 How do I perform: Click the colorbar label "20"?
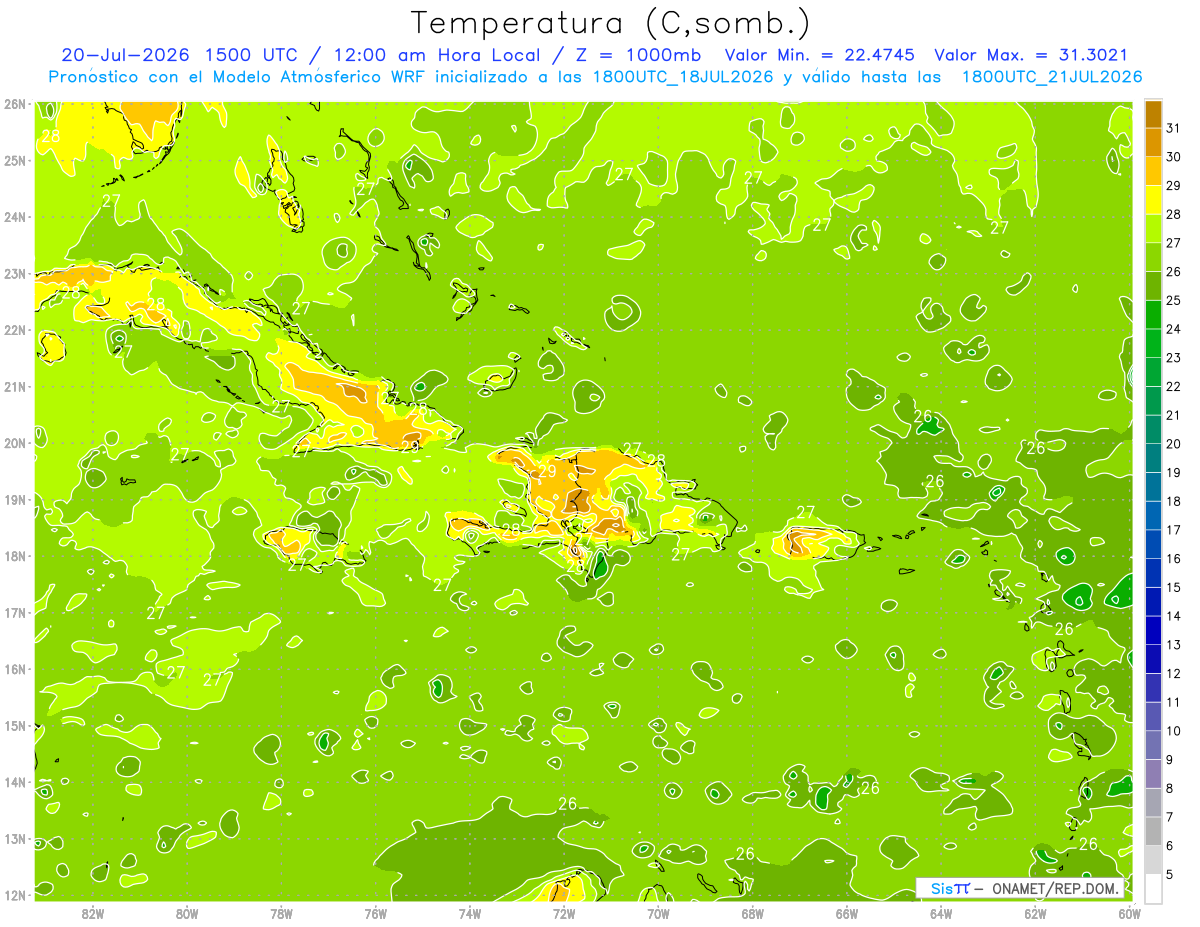[x=1174, y=444]
